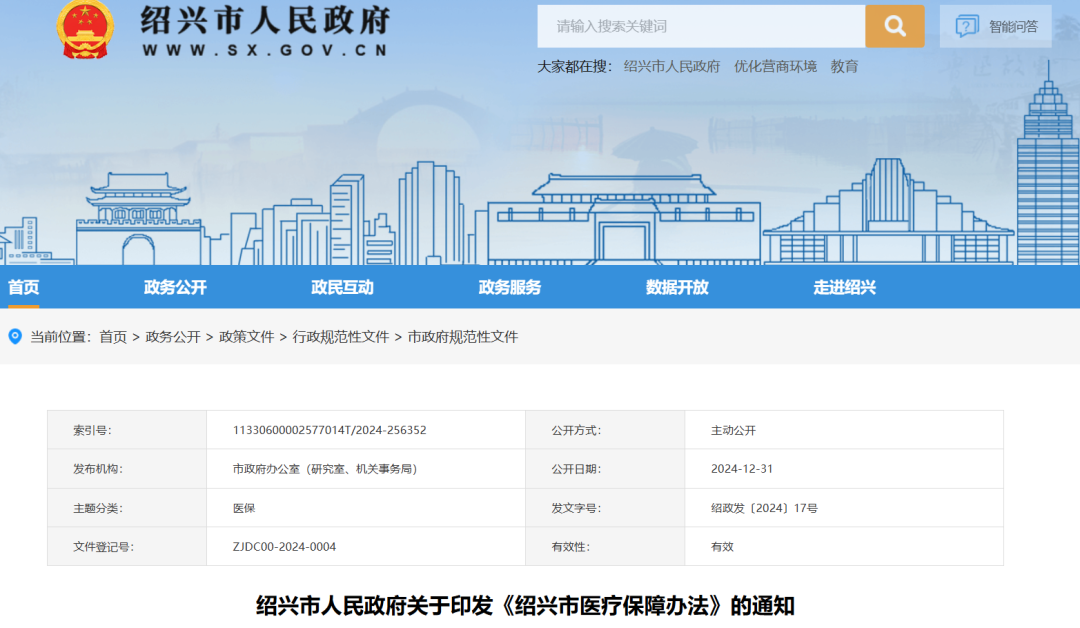This screenshot has height=628, width=1080.
Task: Click the 绍兴市人民政府 site title
Action: tap(264, 20)
